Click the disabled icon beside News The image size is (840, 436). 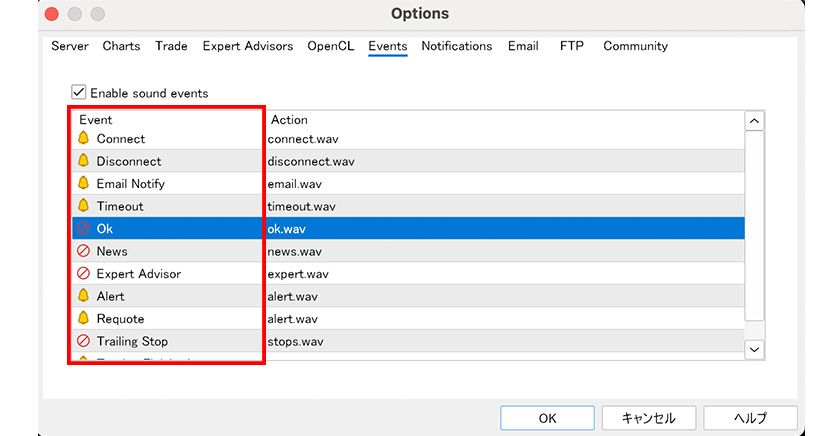tap(84, 251)
